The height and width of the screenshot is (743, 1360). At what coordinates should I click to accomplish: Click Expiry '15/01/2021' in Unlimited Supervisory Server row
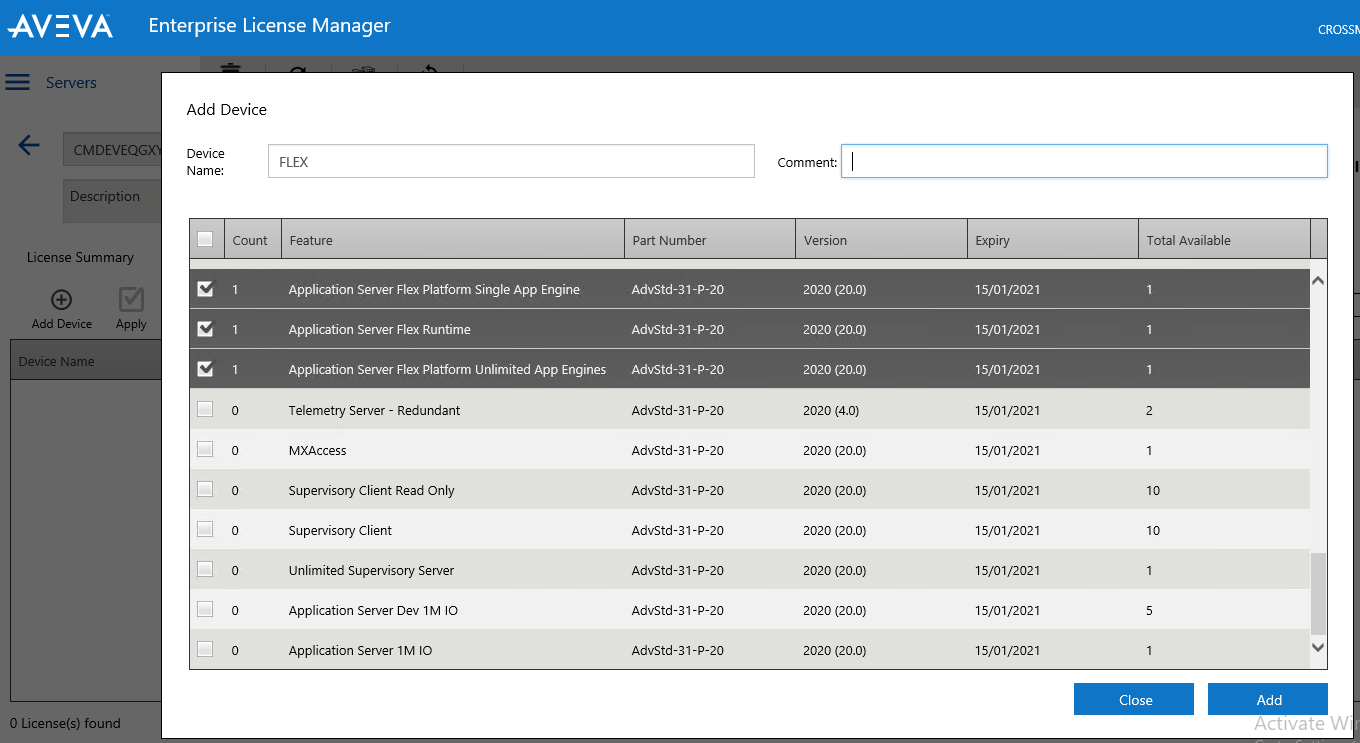point(1007,570)
